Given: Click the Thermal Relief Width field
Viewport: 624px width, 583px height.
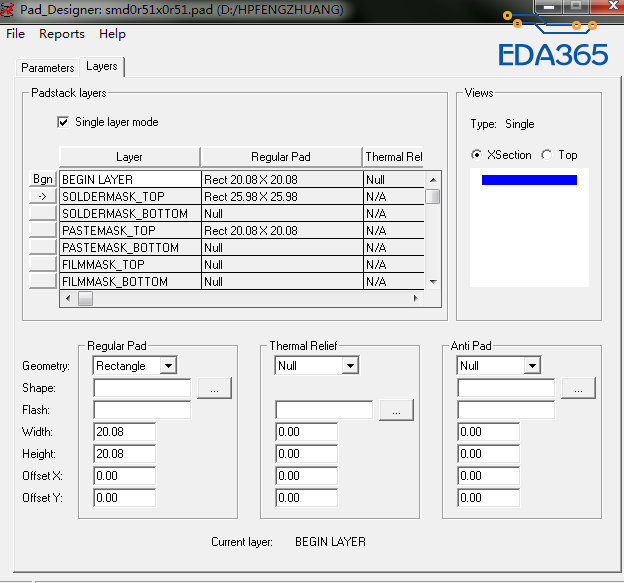Looking at the screenshot, I should (306, 432).
